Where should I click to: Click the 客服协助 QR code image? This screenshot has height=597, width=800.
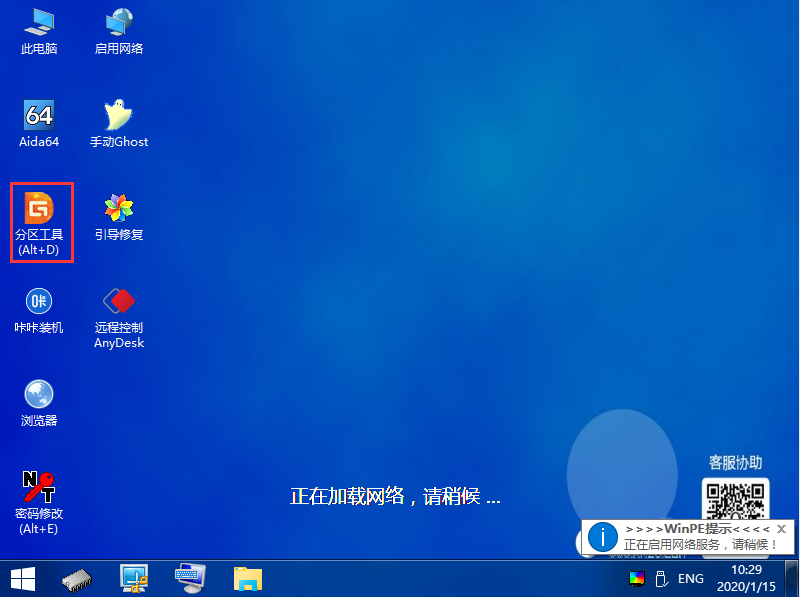735,499
